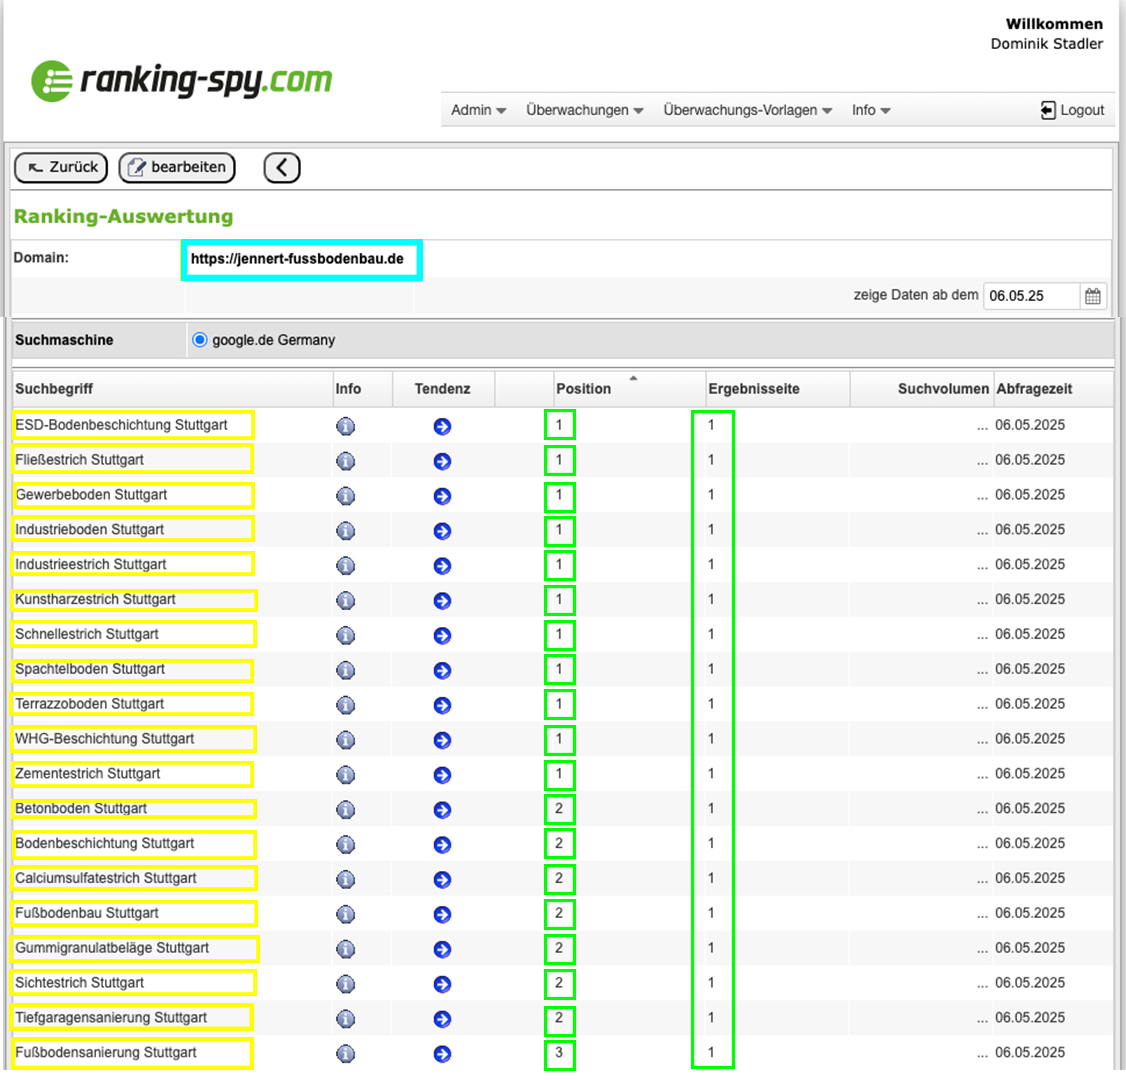Image resolution: width=1126 pixels, height=1080 pixels.
Task: Sort by the Suchbegriff column header
Action: (x=54, y=389)
